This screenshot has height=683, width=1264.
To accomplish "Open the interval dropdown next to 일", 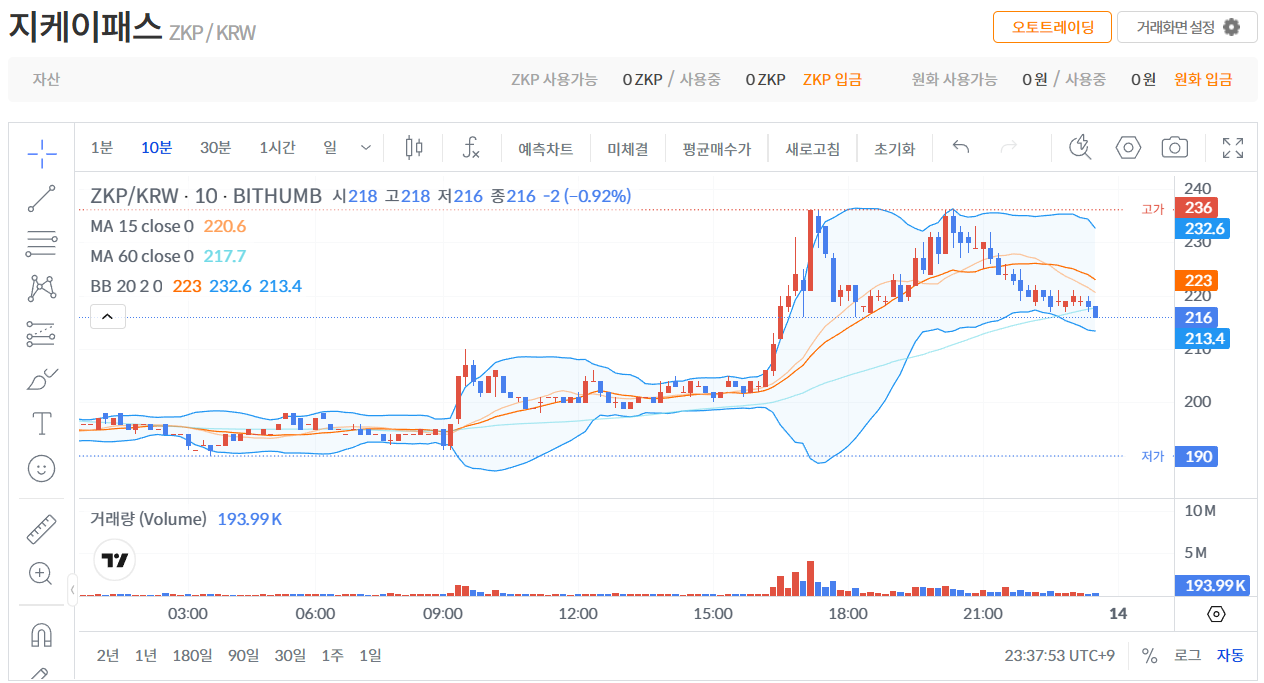I will (x=365, y=146).
